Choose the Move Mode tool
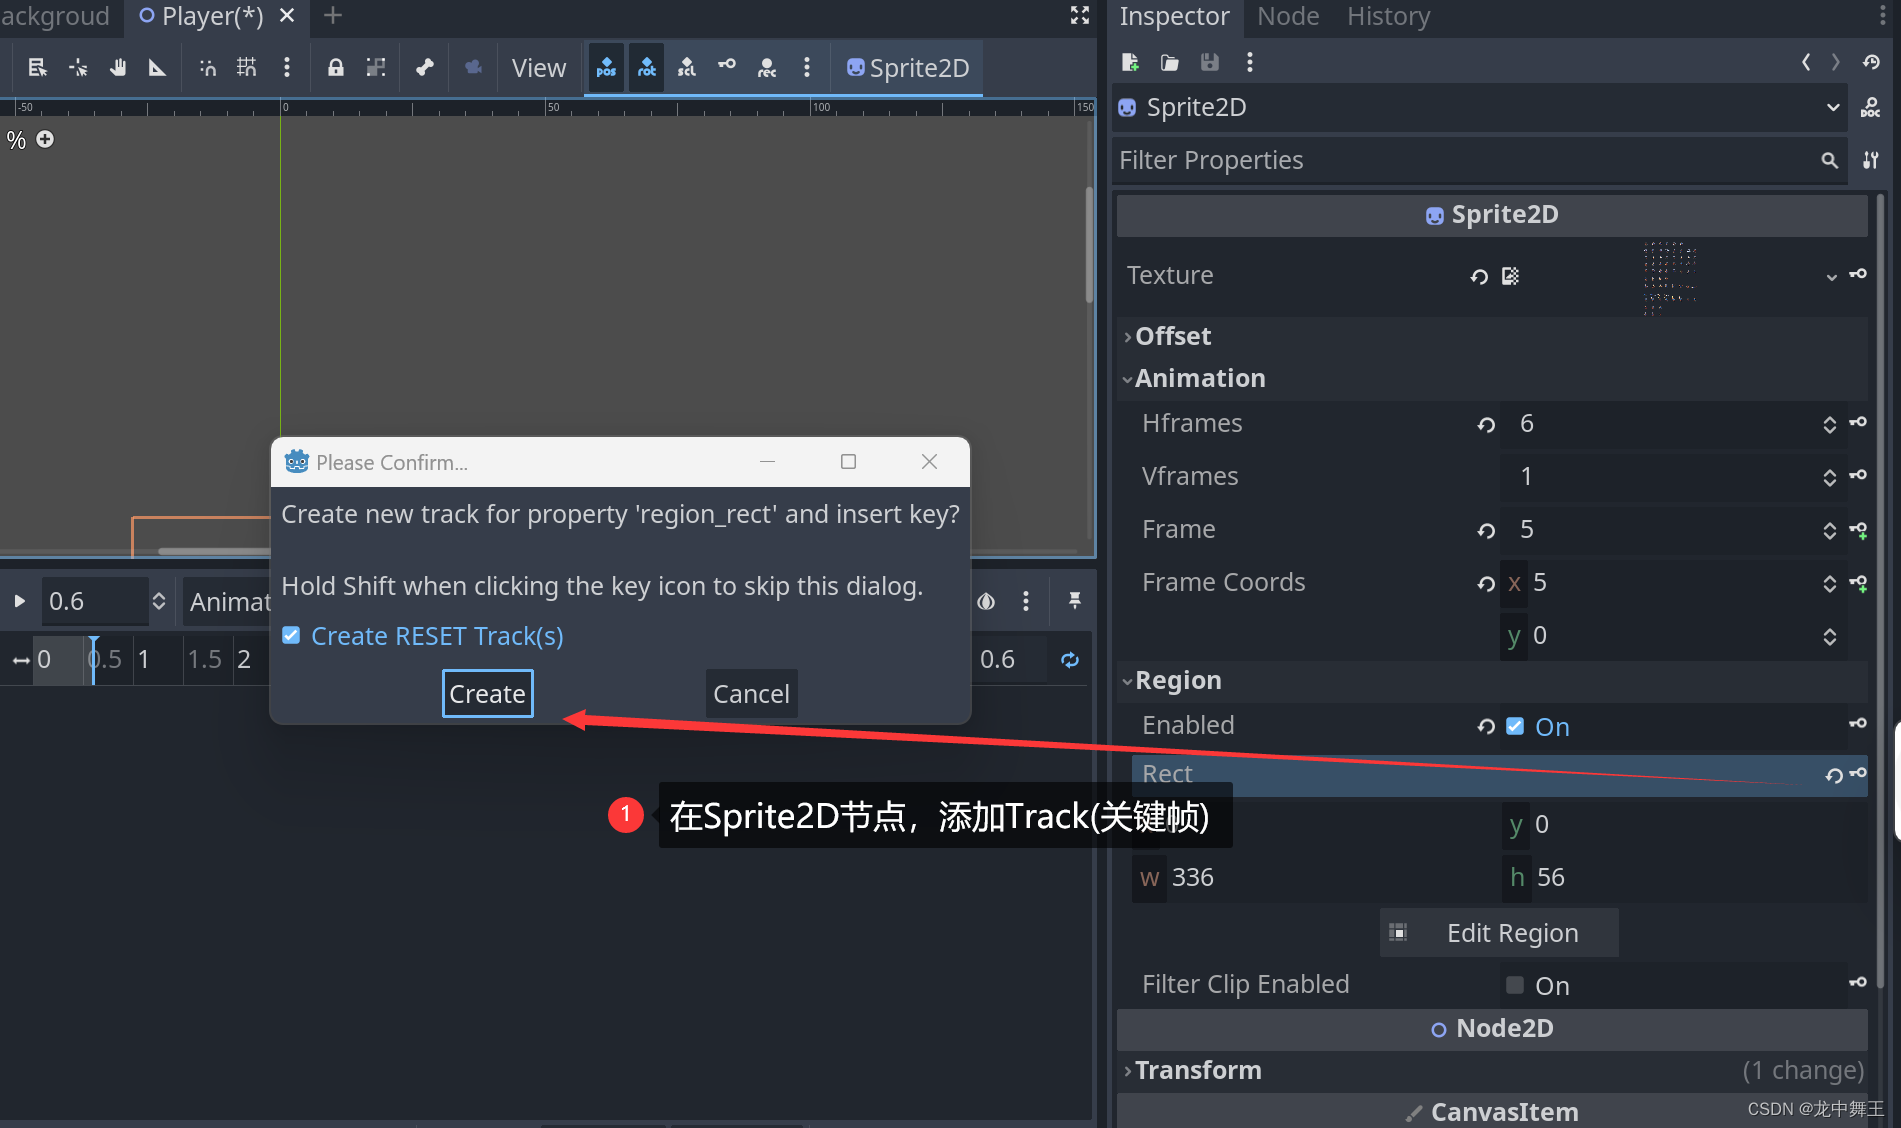 click(78, 67)
